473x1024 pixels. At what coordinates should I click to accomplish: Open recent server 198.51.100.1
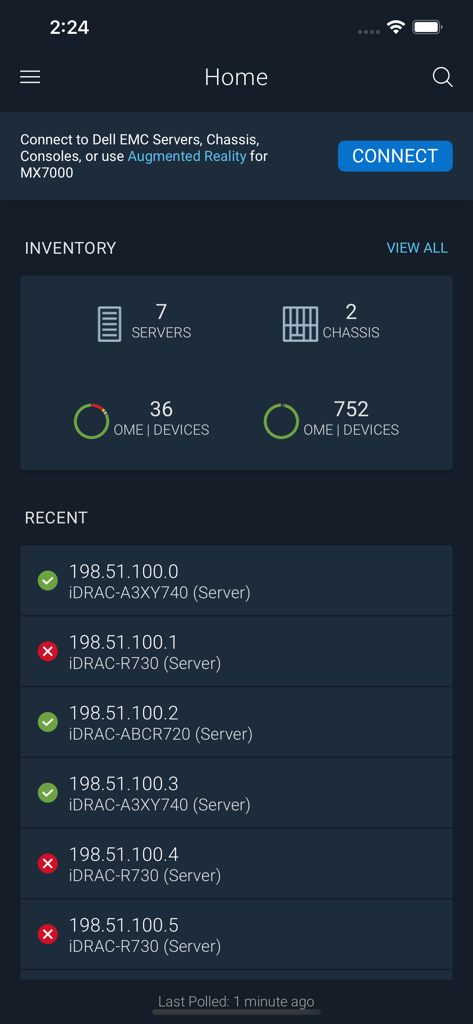coord(236,651)
